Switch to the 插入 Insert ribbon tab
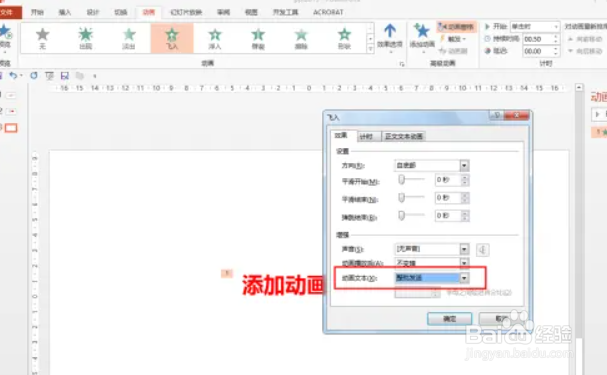This screenshot has width=607, height=375. (65, 12)
